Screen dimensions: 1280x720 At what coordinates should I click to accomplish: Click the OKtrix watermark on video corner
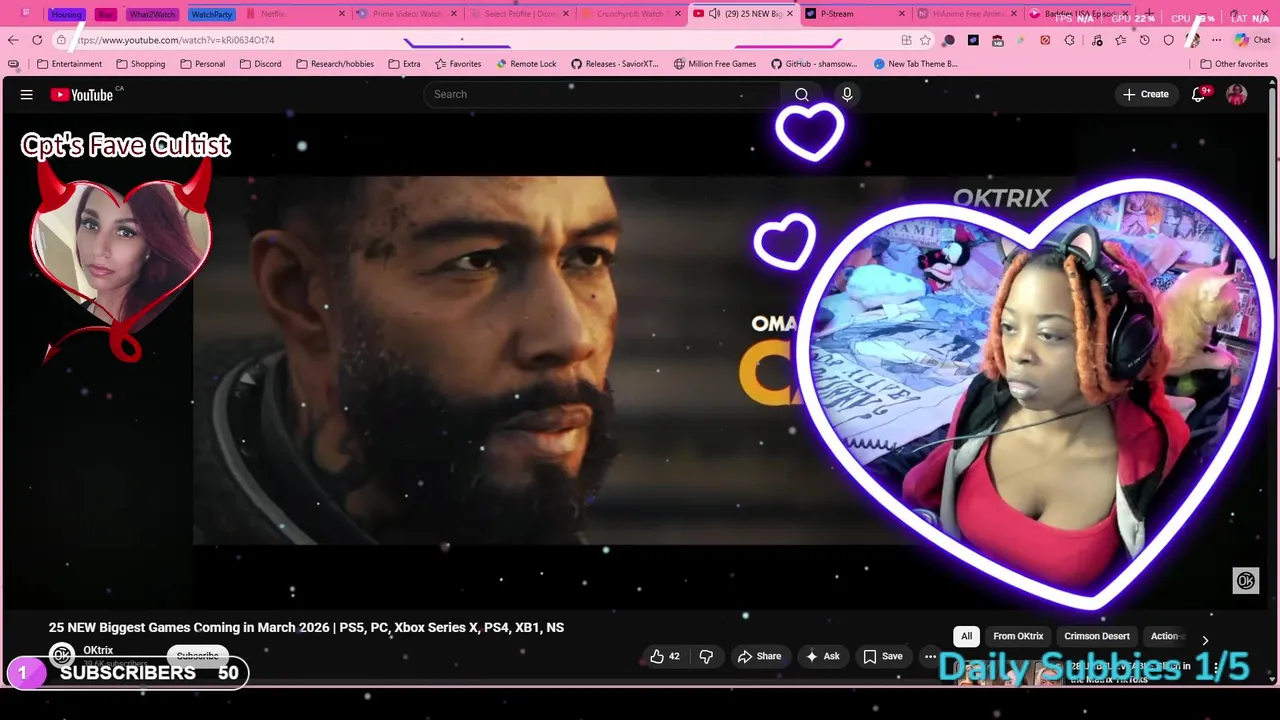1245,581
